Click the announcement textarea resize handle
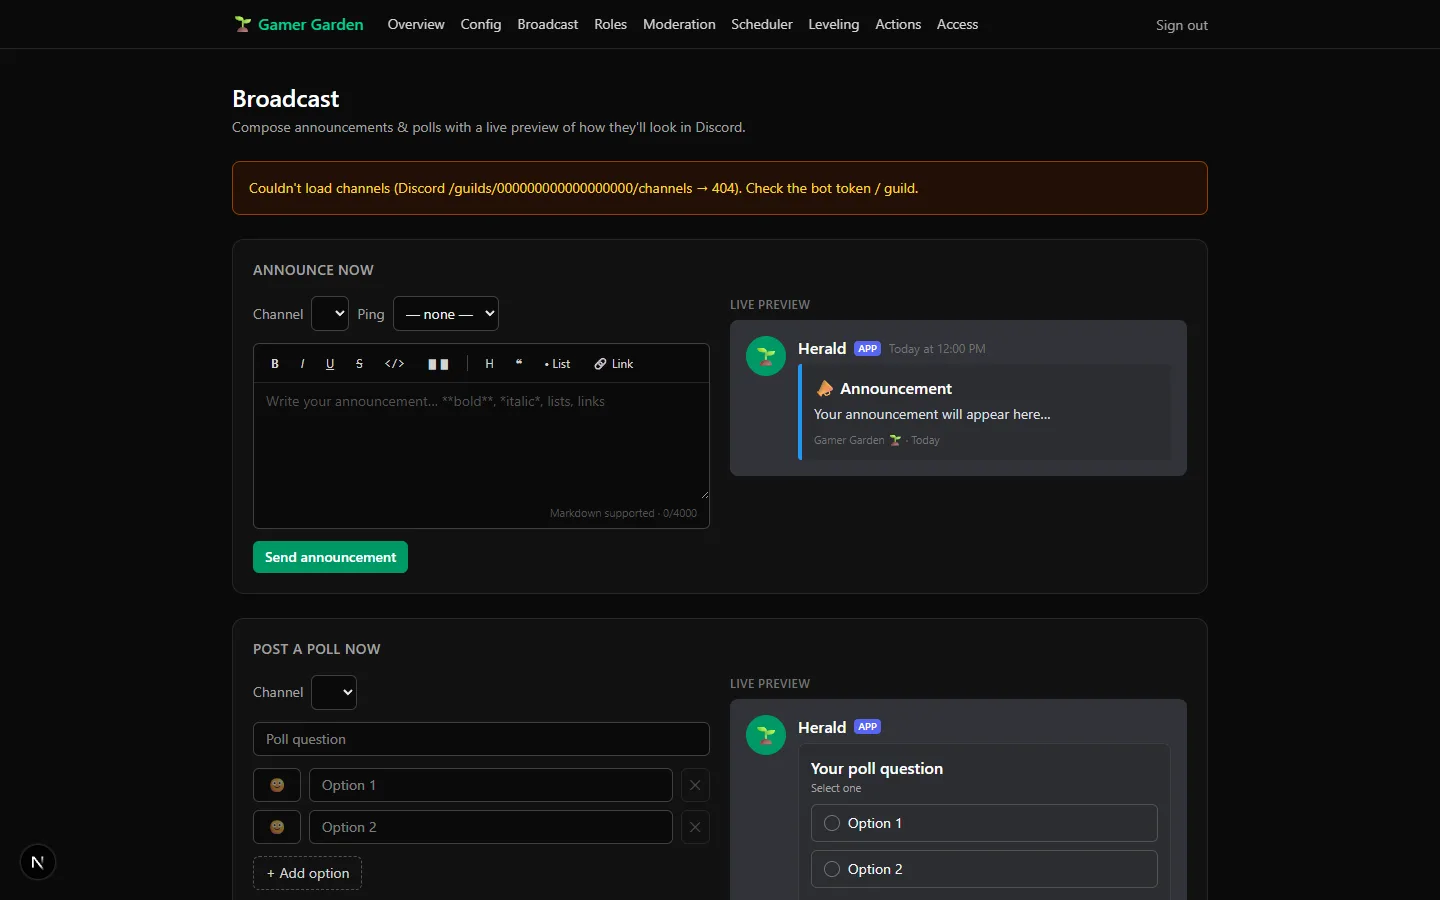Screen dimensions: 1440x900 click(704, 494)
